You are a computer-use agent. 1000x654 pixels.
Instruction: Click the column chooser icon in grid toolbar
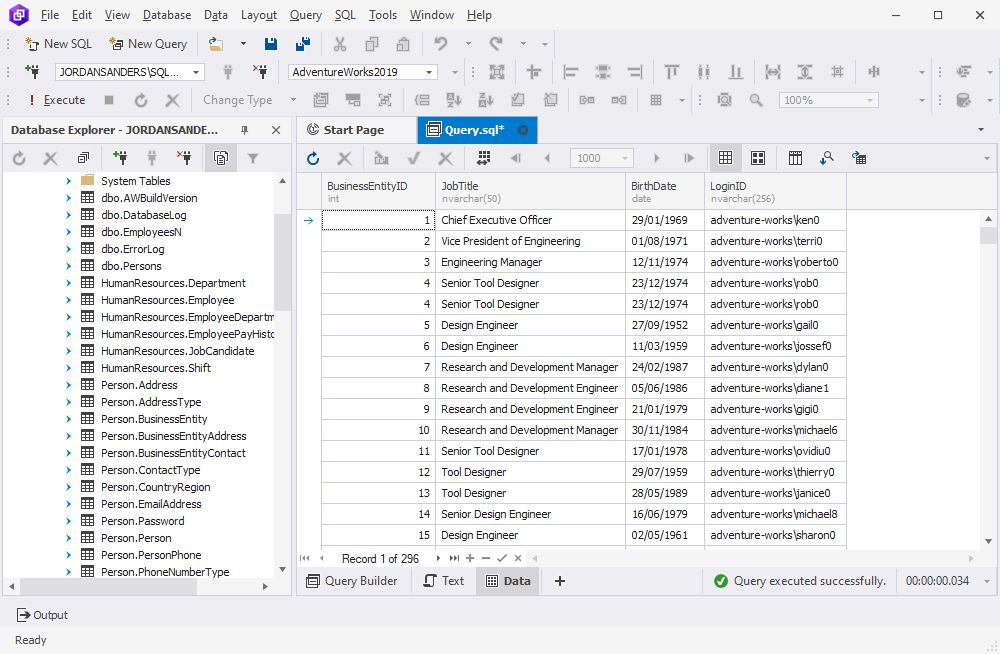(x=795, y=158)
